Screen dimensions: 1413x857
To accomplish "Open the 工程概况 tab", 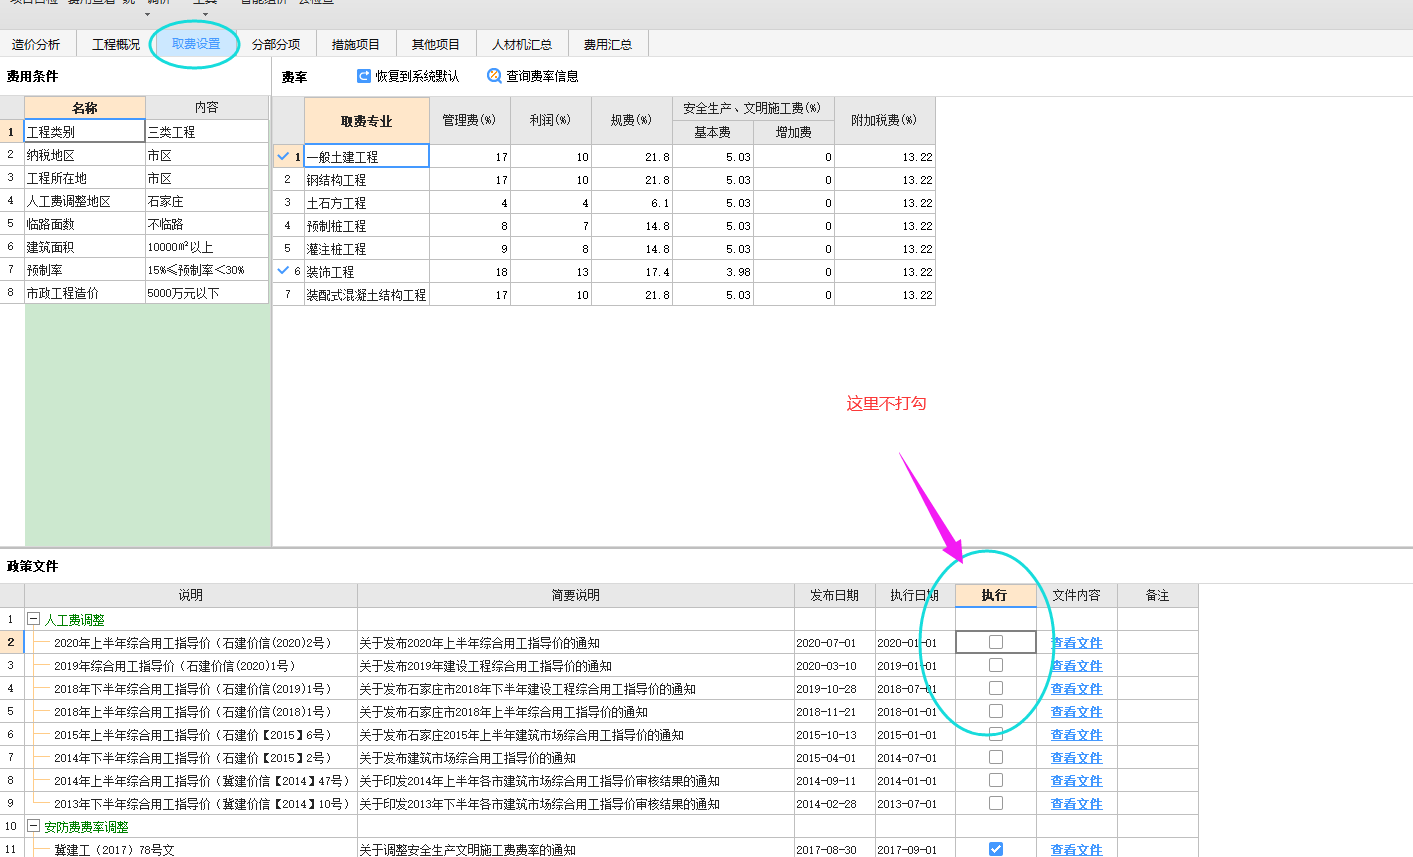I will pyautogui.click(x=116, y=44).
